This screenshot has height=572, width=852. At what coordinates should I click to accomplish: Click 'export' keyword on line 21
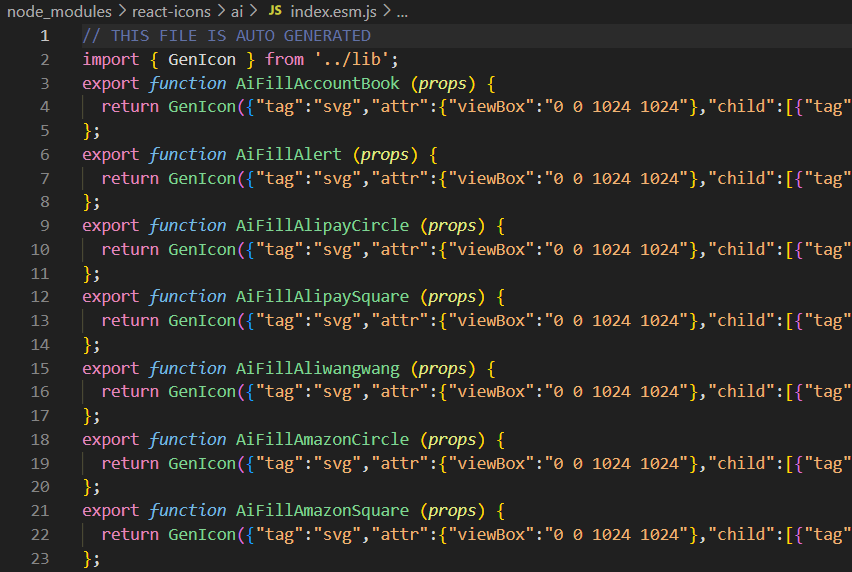[111, 511]
